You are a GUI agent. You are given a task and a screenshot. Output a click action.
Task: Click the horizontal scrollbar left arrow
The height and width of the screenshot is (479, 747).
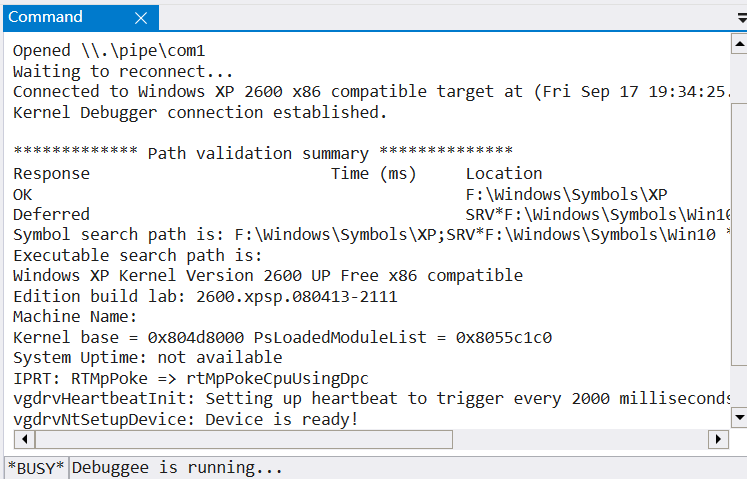[24, 438]
